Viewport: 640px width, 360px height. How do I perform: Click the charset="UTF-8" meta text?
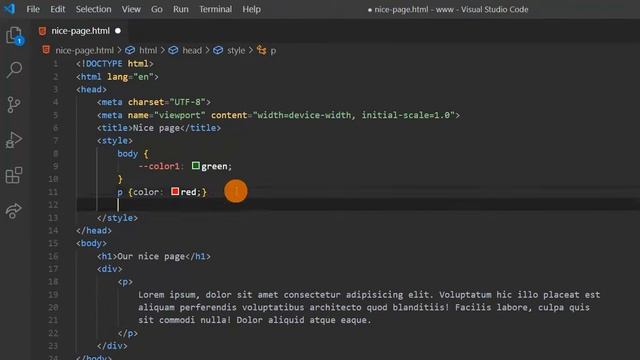(x=166, y=102)
